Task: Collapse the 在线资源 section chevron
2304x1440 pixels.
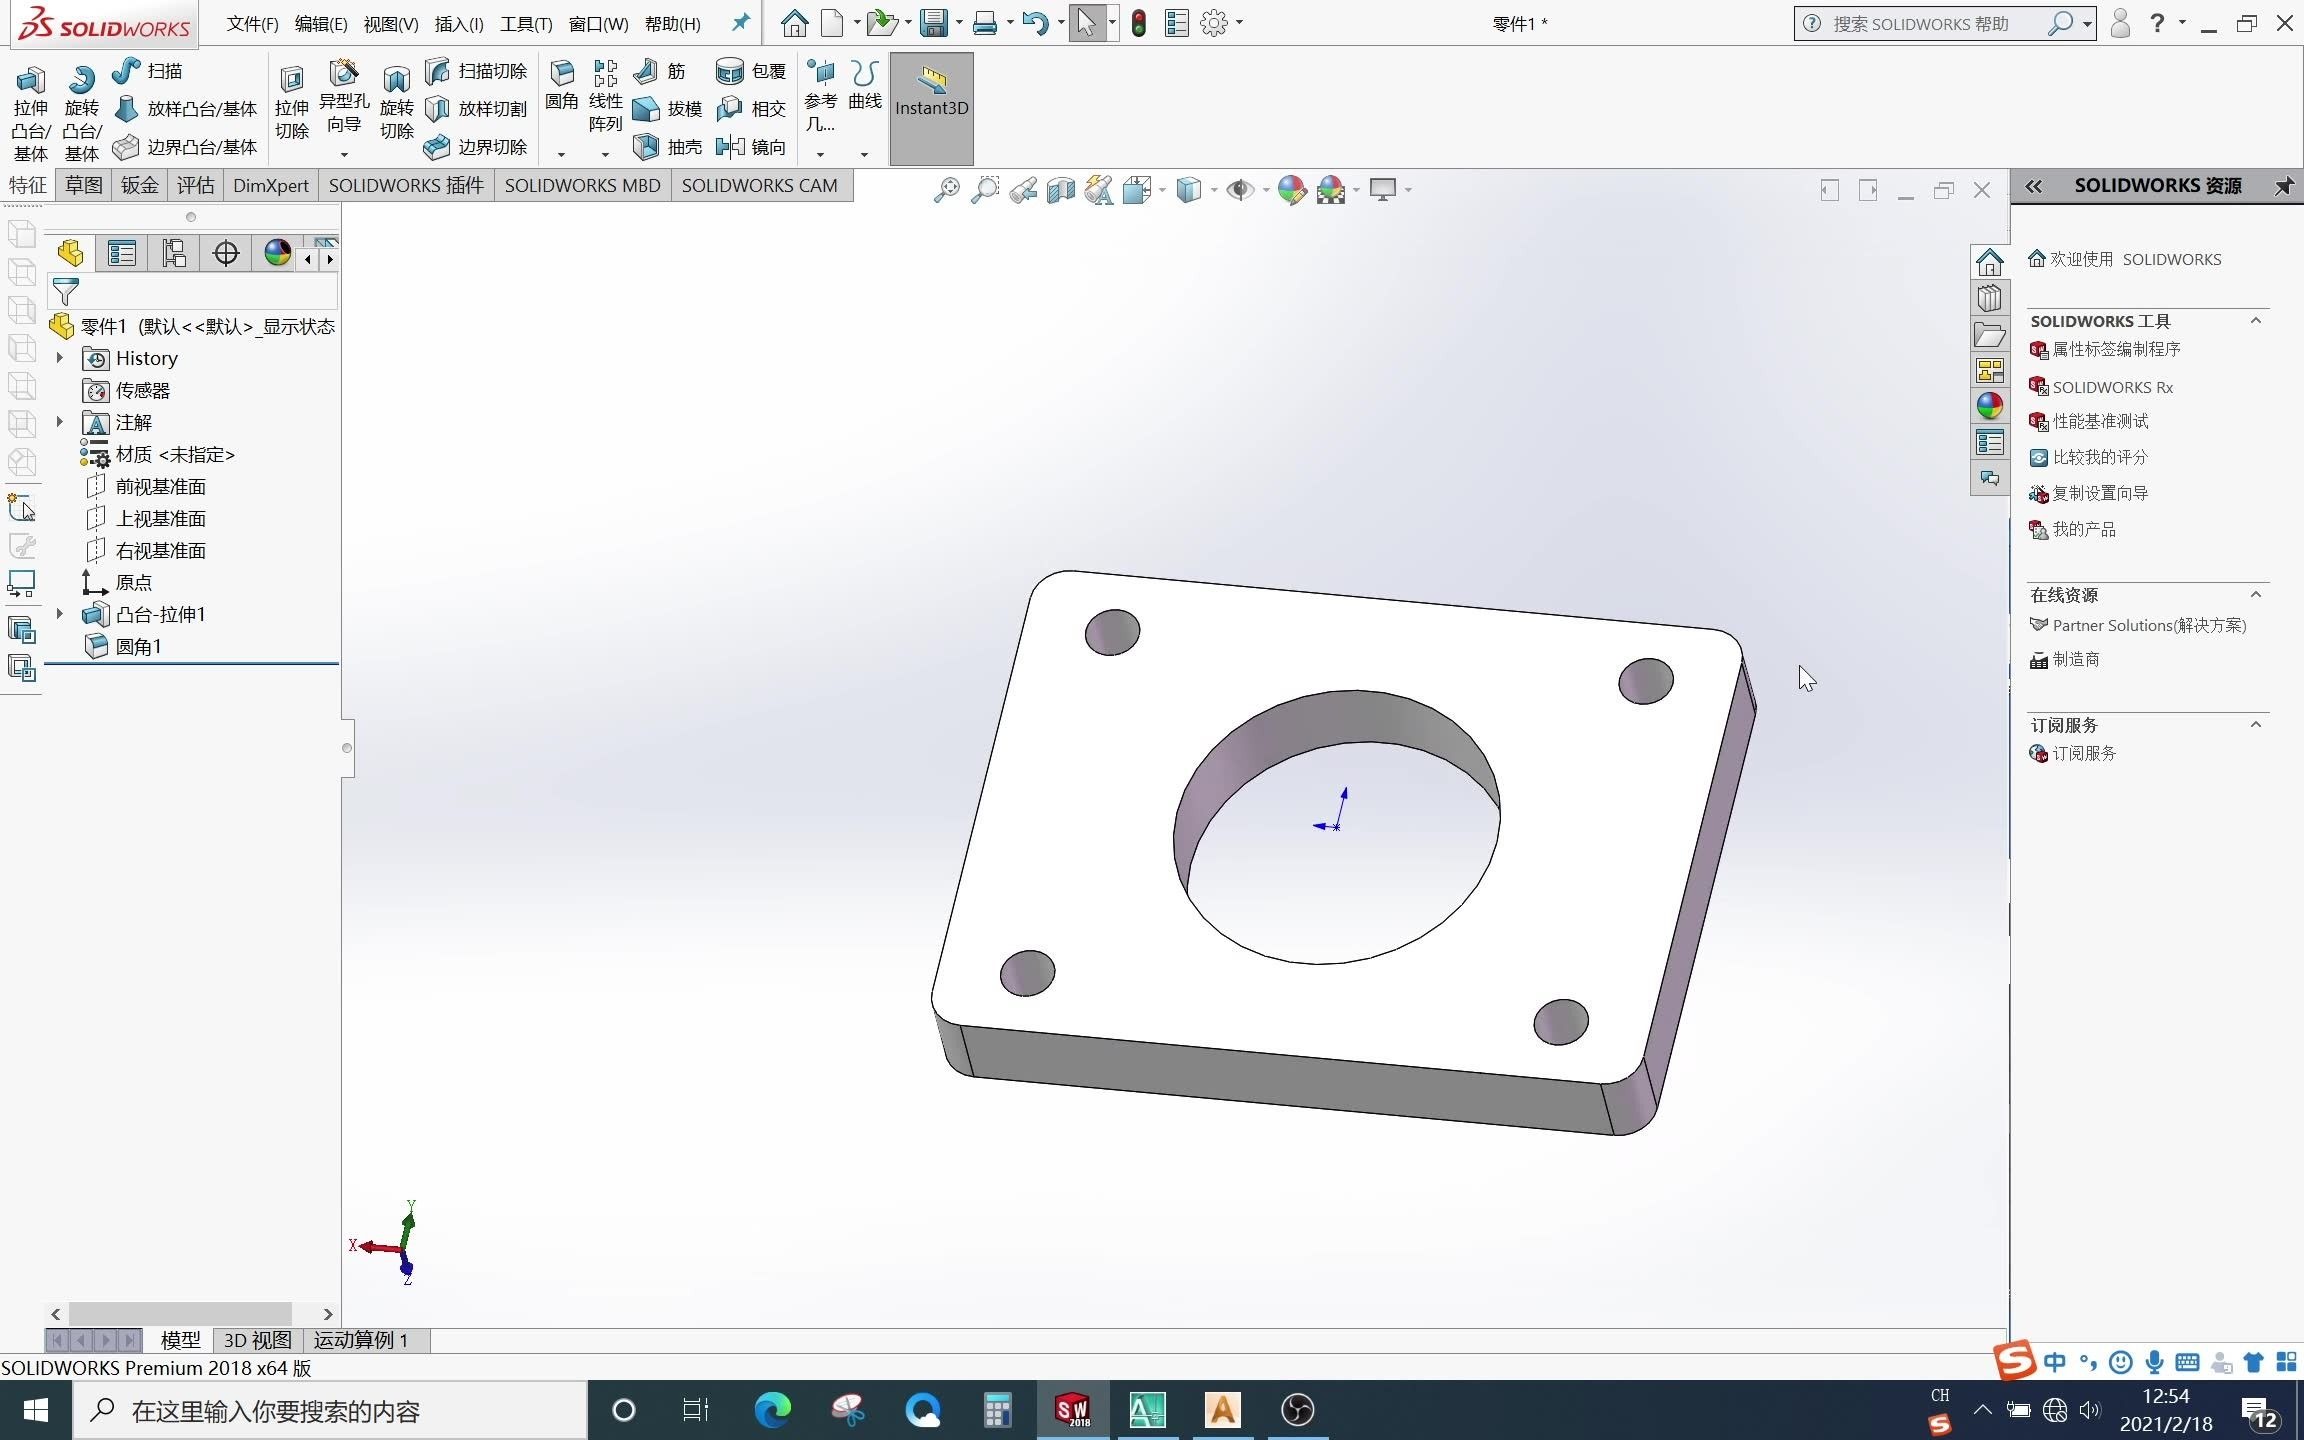Action: (x=2256, y=593)
